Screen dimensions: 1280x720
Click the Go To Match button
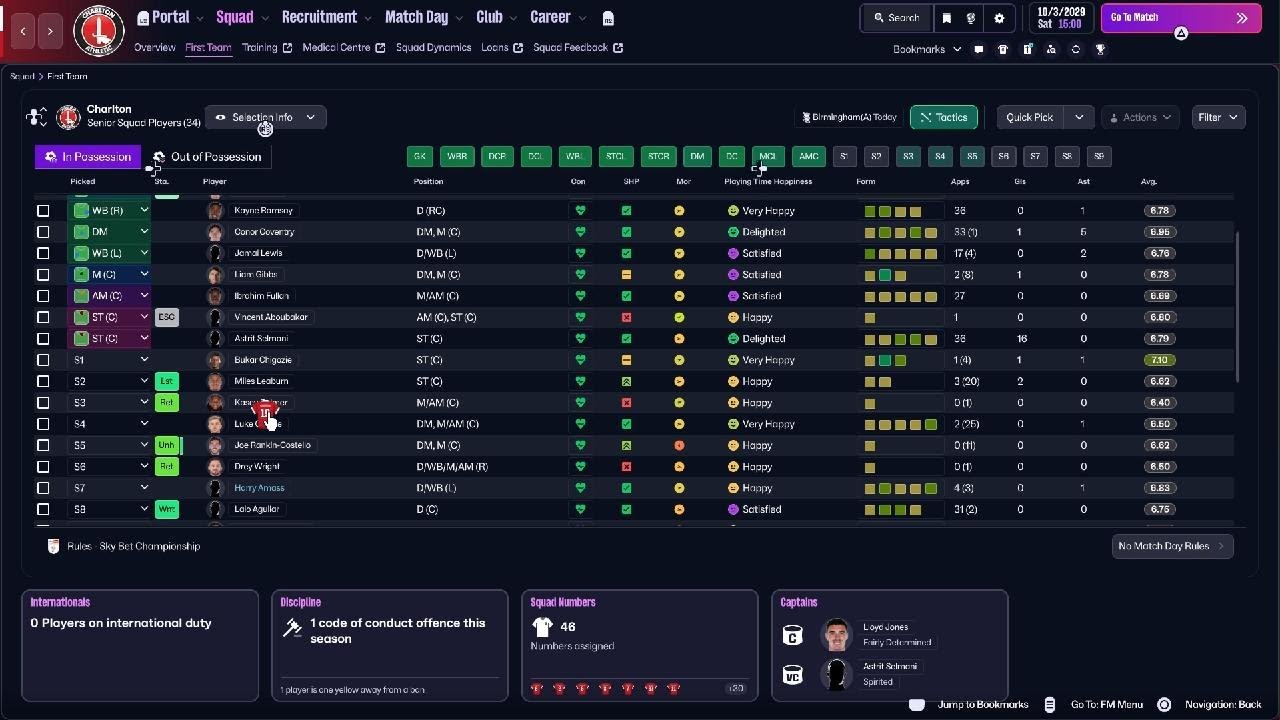(1181, 18)
